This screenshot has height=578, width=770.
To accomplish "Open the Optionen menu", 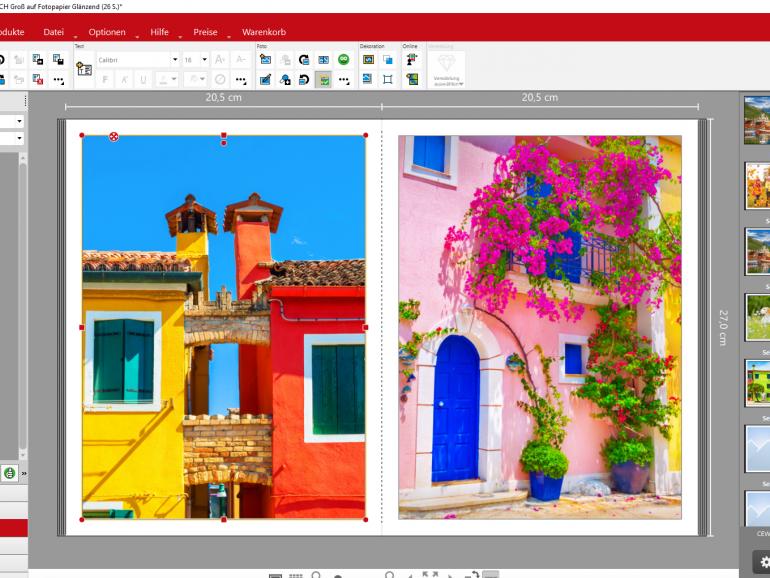I will click(107, 32).
